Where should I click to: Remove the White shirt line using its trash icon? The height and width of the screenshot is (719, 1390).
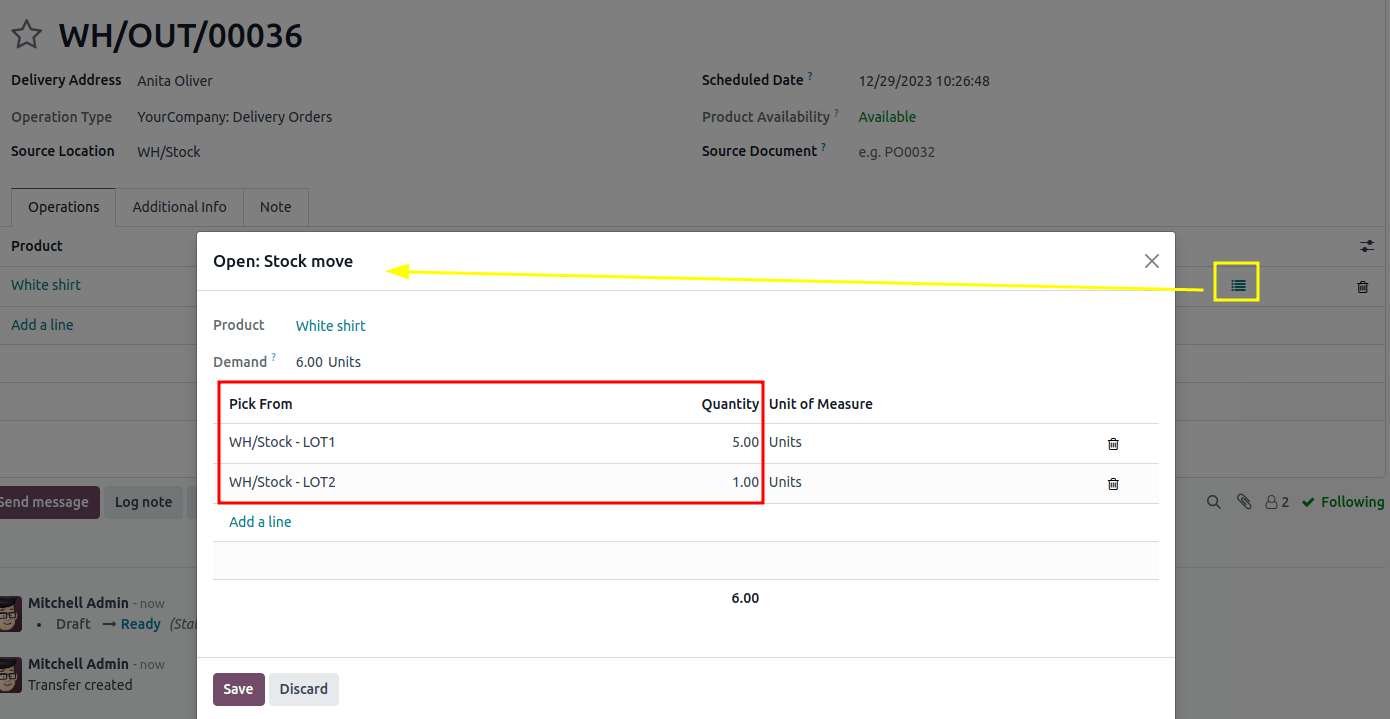[x=1362, y=287]
